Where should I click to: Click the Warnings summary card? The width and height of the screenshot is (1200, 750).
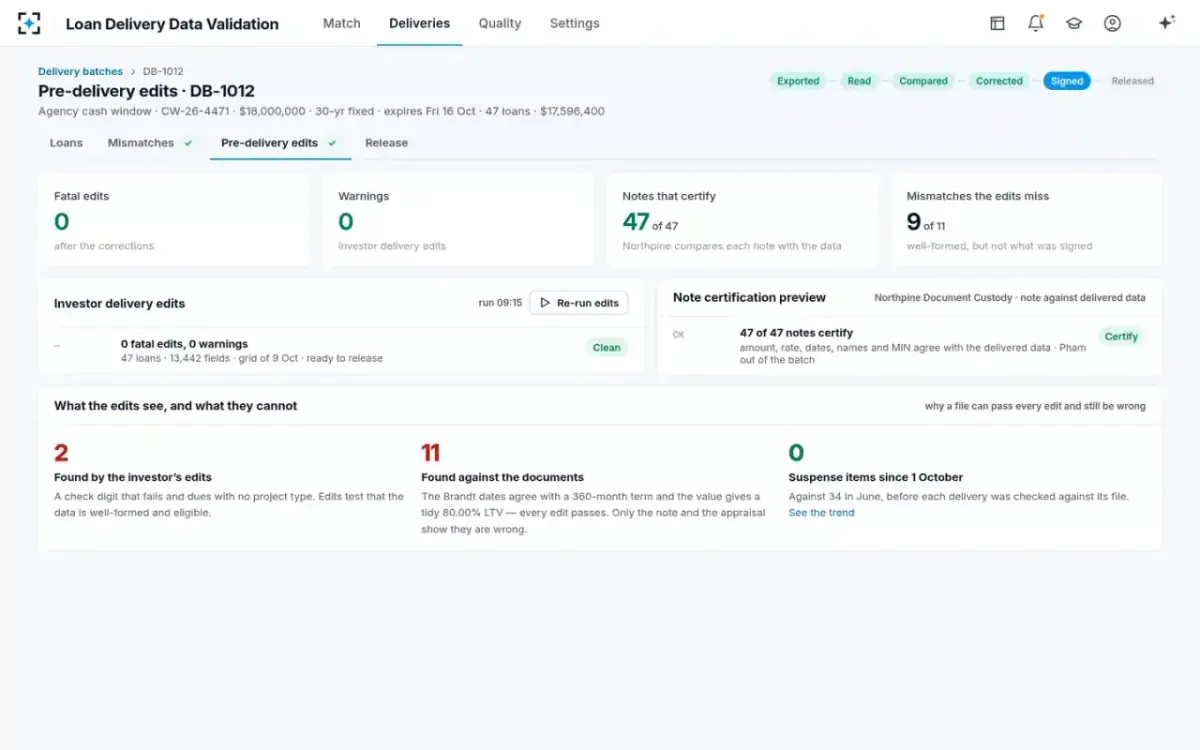point(458,220)
